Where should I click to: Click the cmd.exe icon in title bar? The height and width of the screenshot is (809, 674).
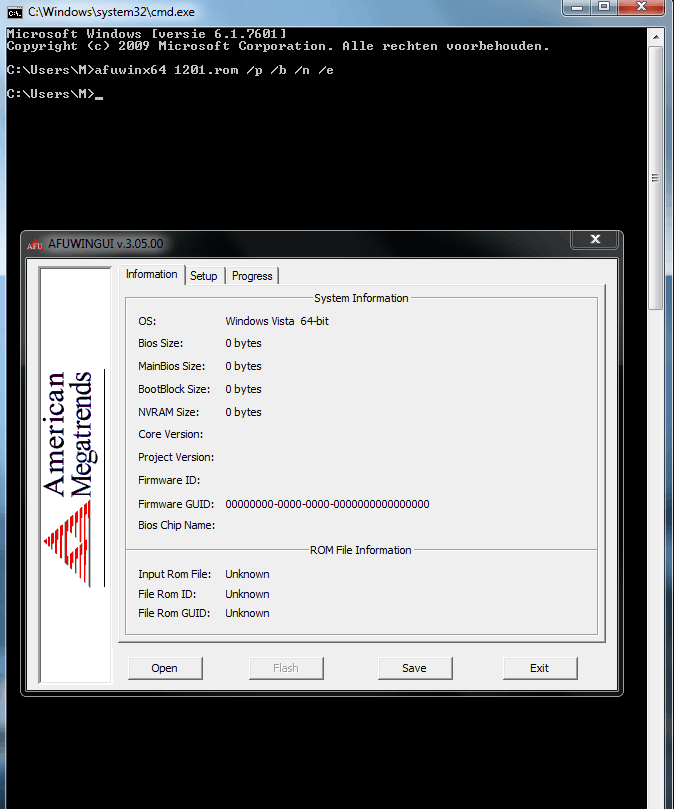[x=14, y=12]
